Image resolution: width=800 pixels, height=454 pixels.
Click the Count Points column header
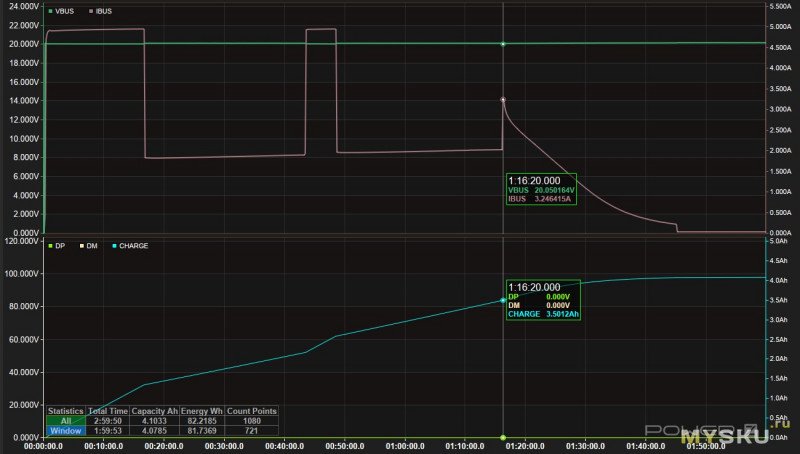pyautogui.click(x=252, y=410)
